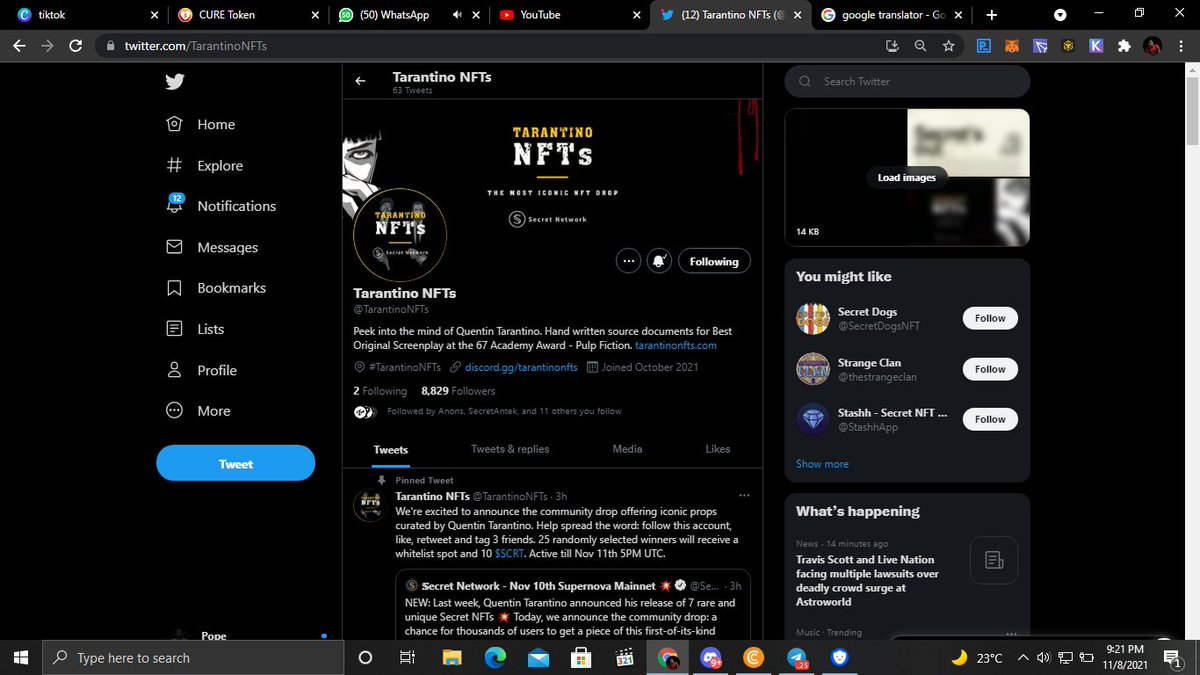Open MetaMask fox extension
Screen dimensions: 1200x675
click(x=1012, y=46)
